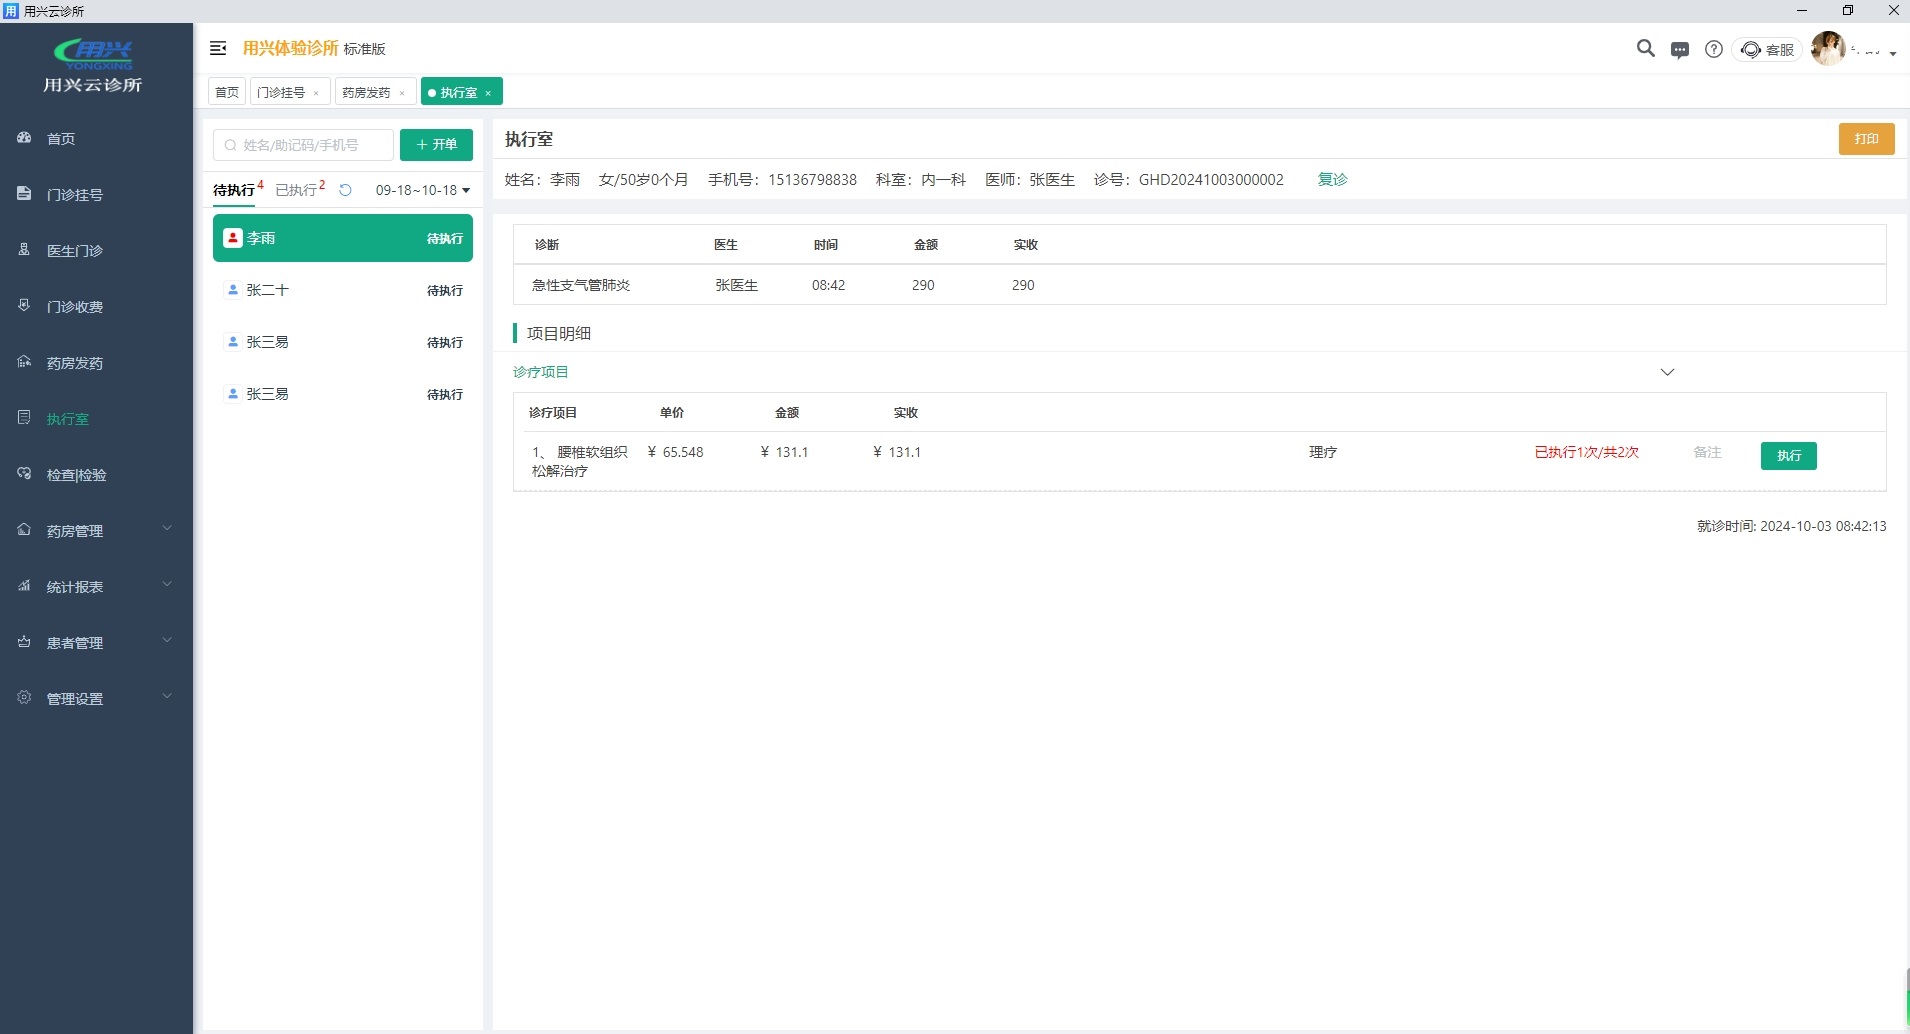The height and width of the screenshot is (1034, 1910).
Task: Open 检查|检验 sidebar icon
Action: coord(24,474)
